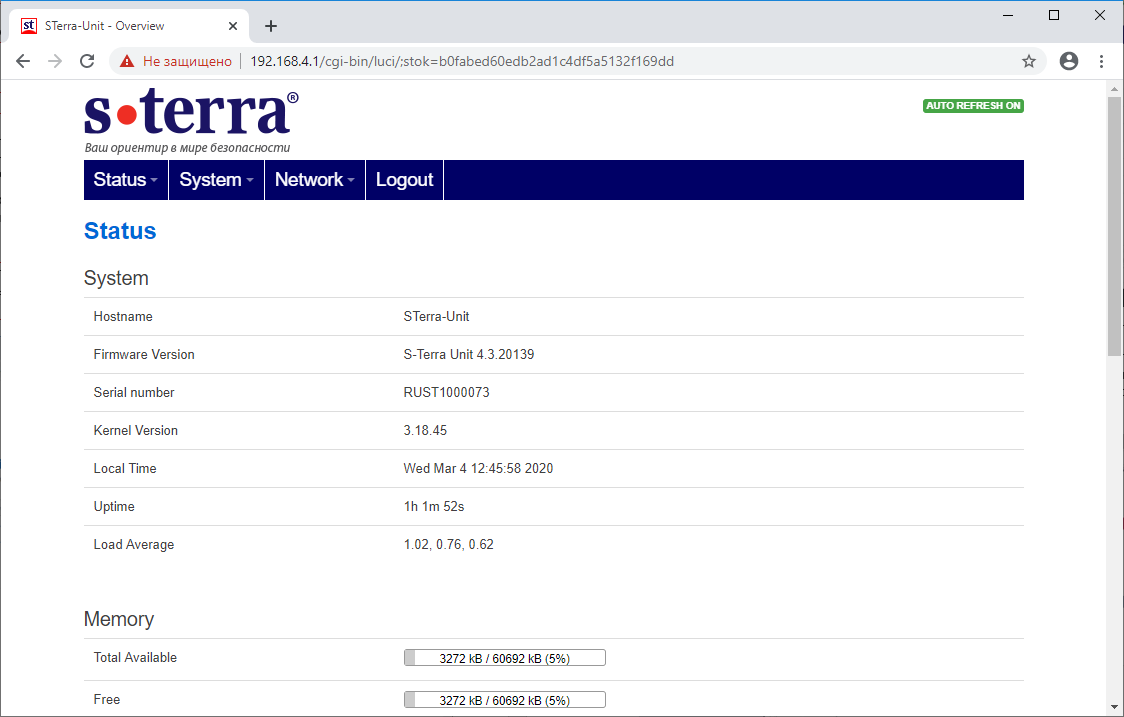Image resolution: width=1124 pixels, height=717 pixels.
Task: Select the kernel version 3.18.45
Action: 425,430
